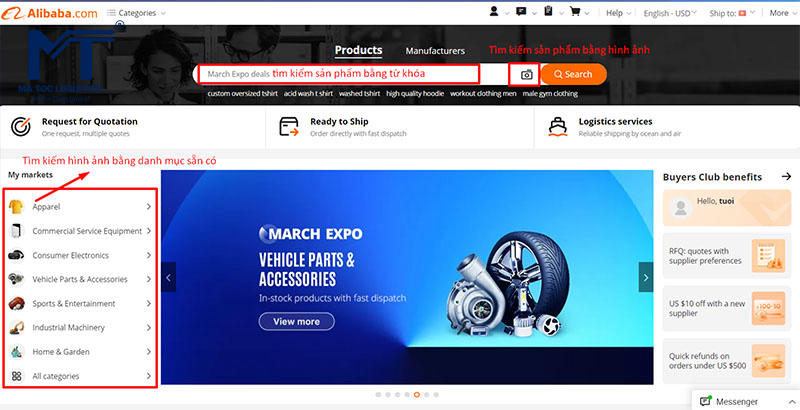The image size is (800, 410).
Task: Click the Request for Quotation target icon
Action: point(20,126)
